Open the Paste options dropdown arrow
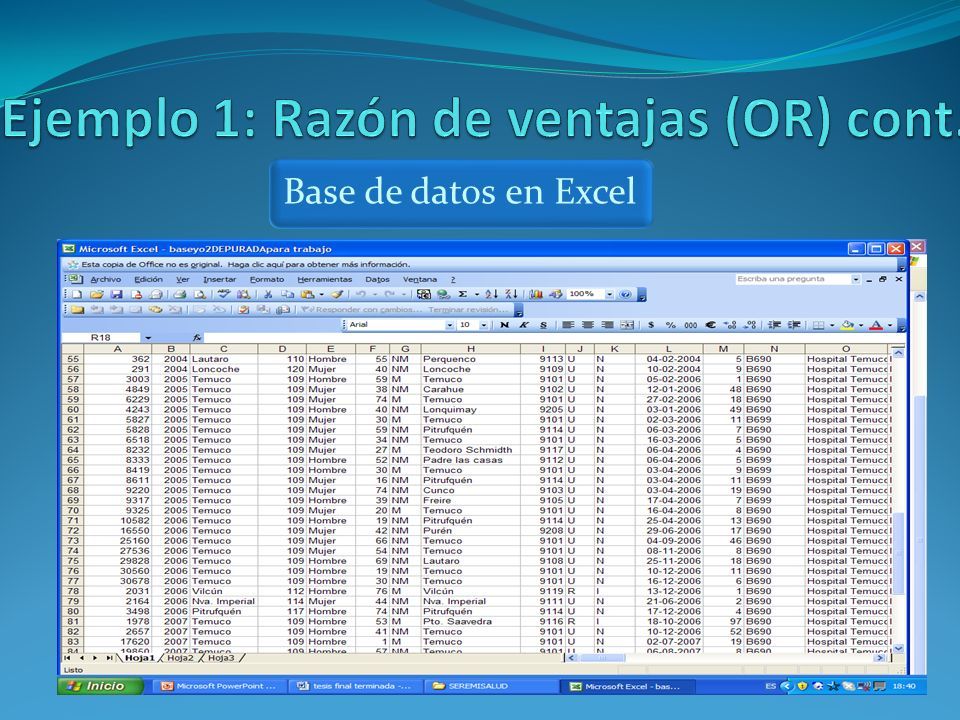 pyautogui.click(x=321, y=294)
